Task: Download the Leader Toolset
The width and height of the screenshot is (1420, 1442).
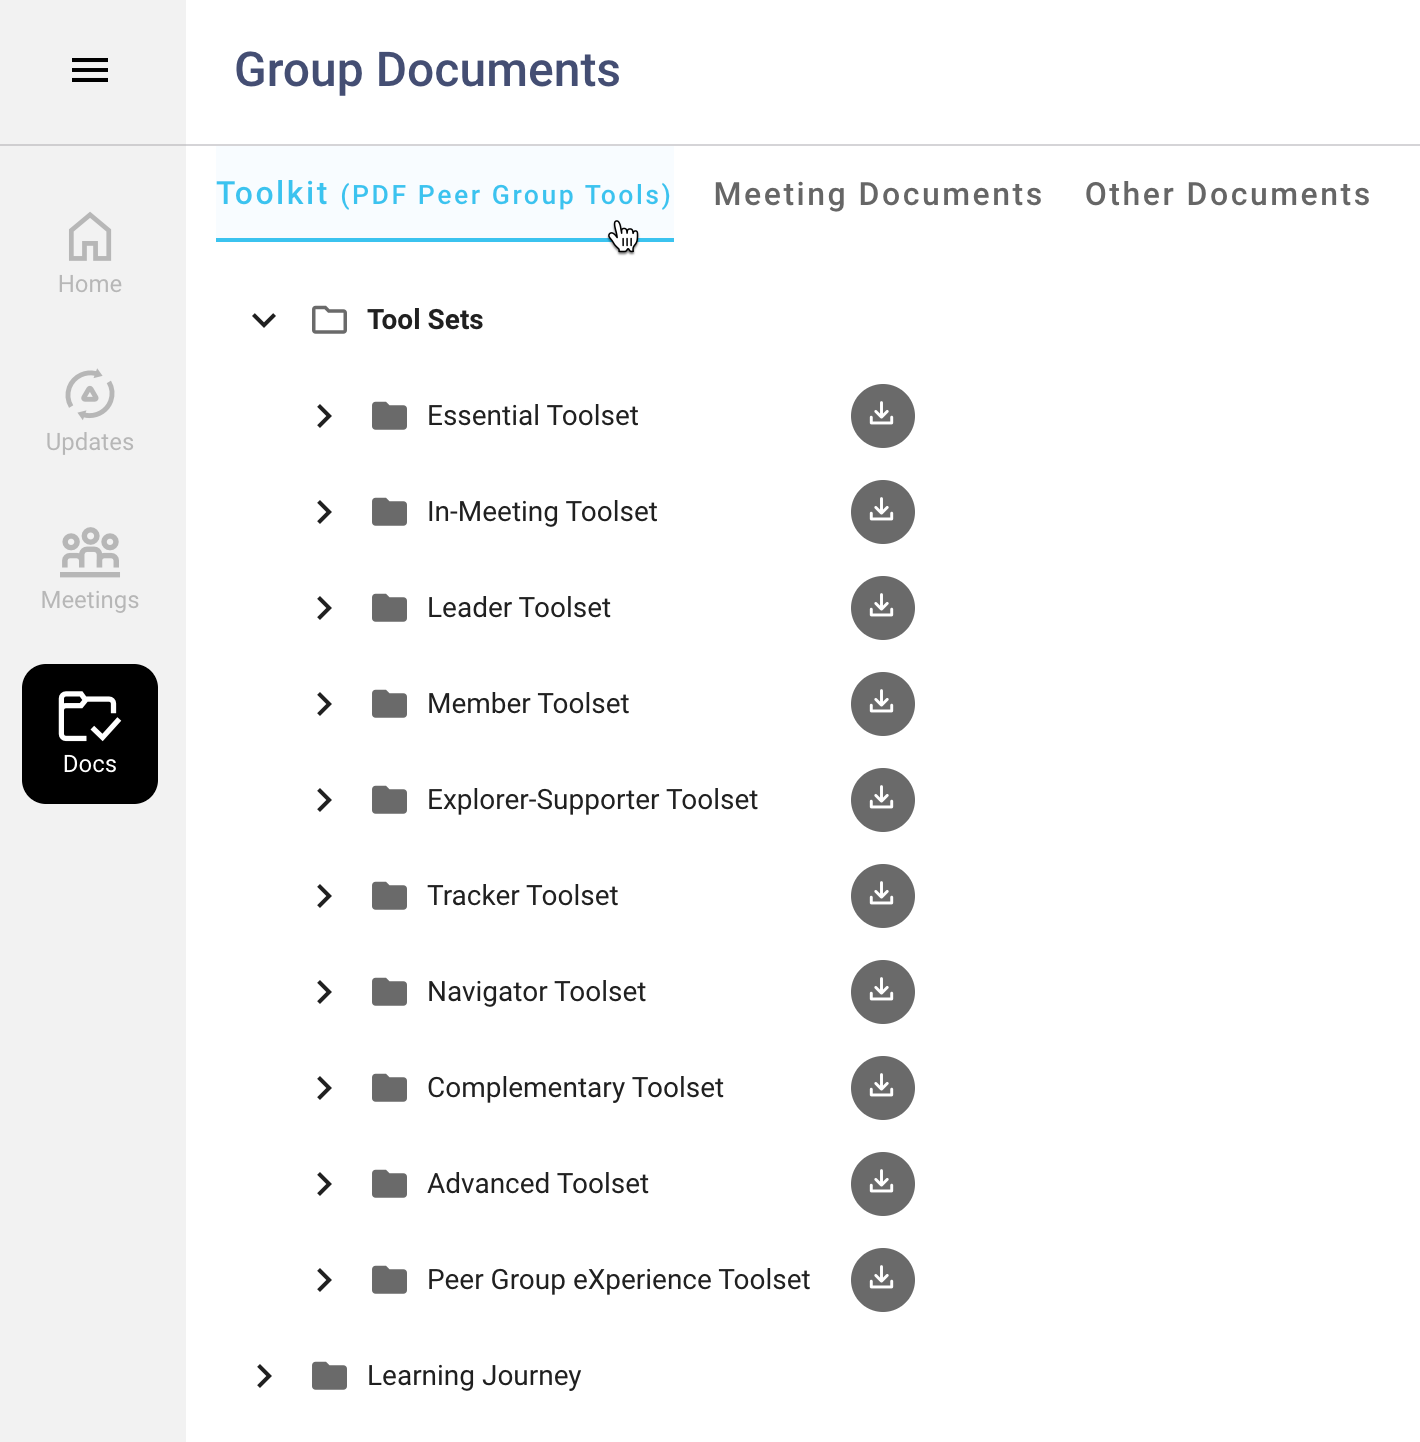Action: (882, 608)
